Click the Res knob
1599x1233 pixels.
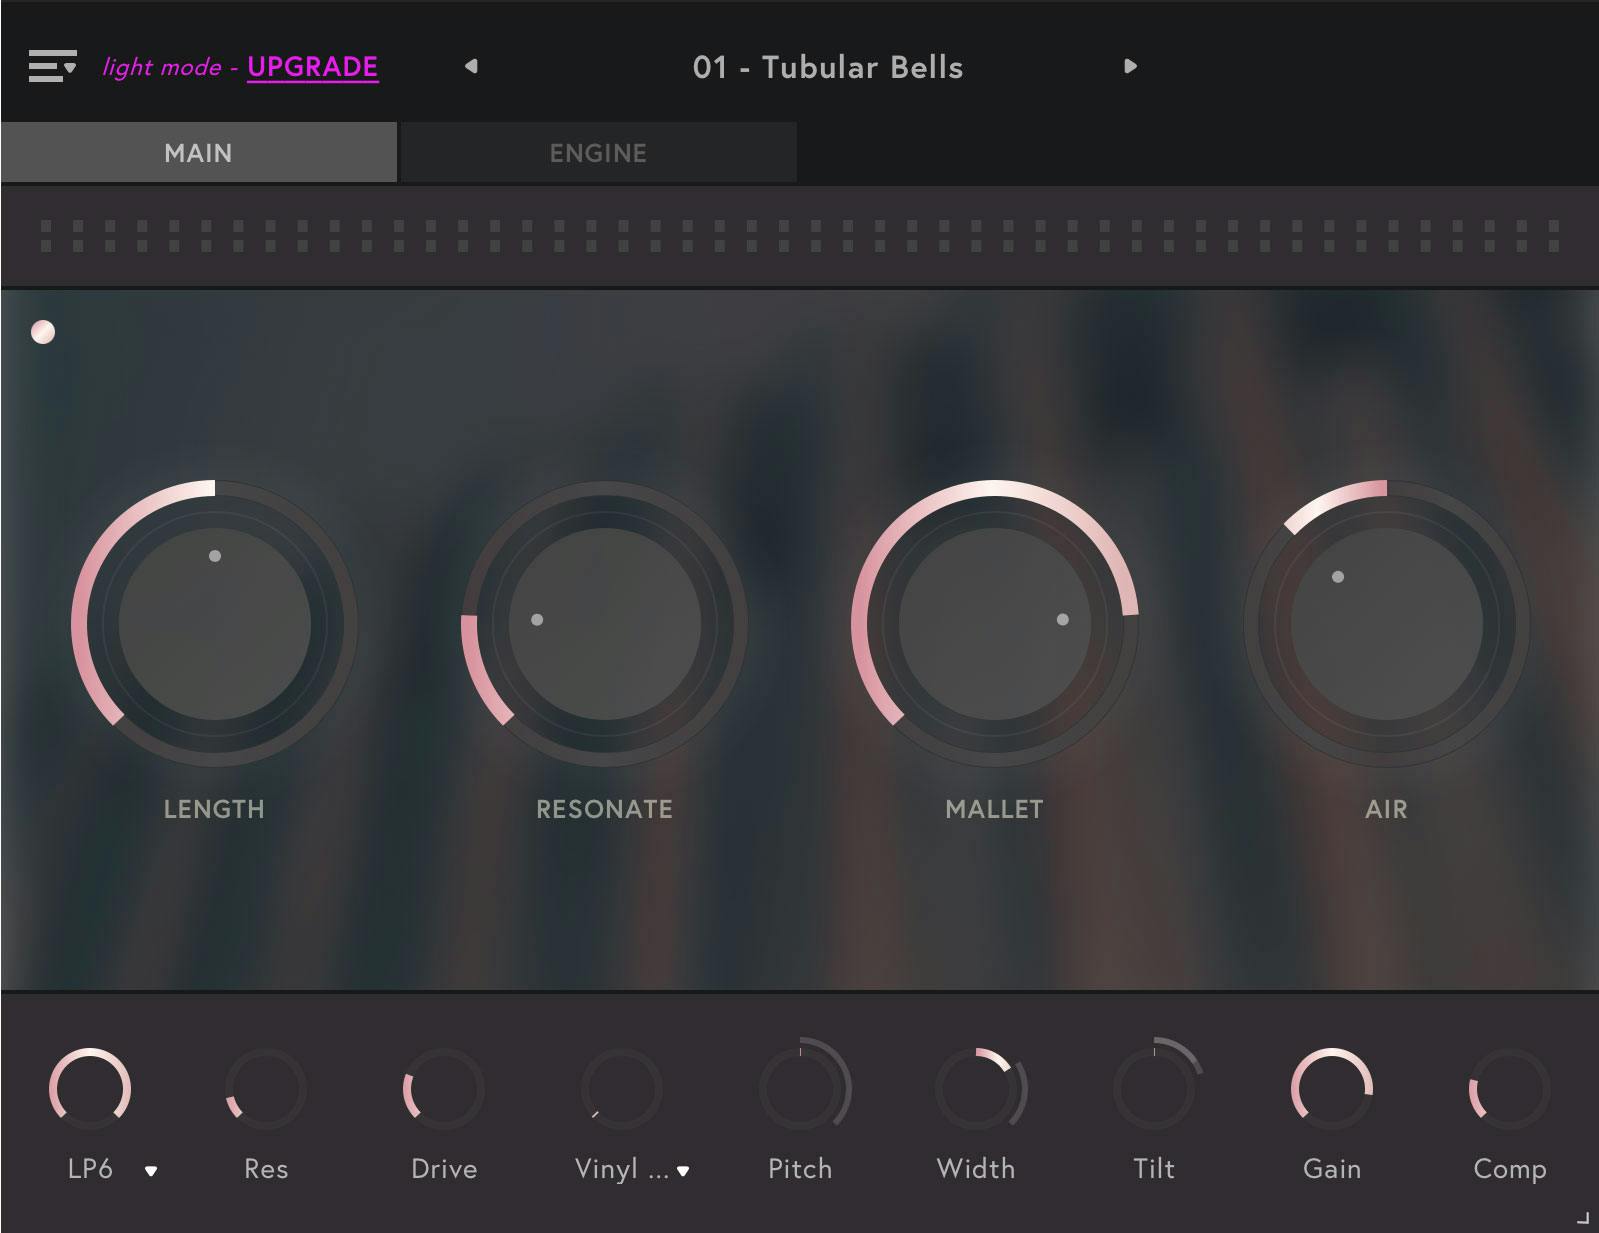pyautogui.click(x=265, y=1089)
